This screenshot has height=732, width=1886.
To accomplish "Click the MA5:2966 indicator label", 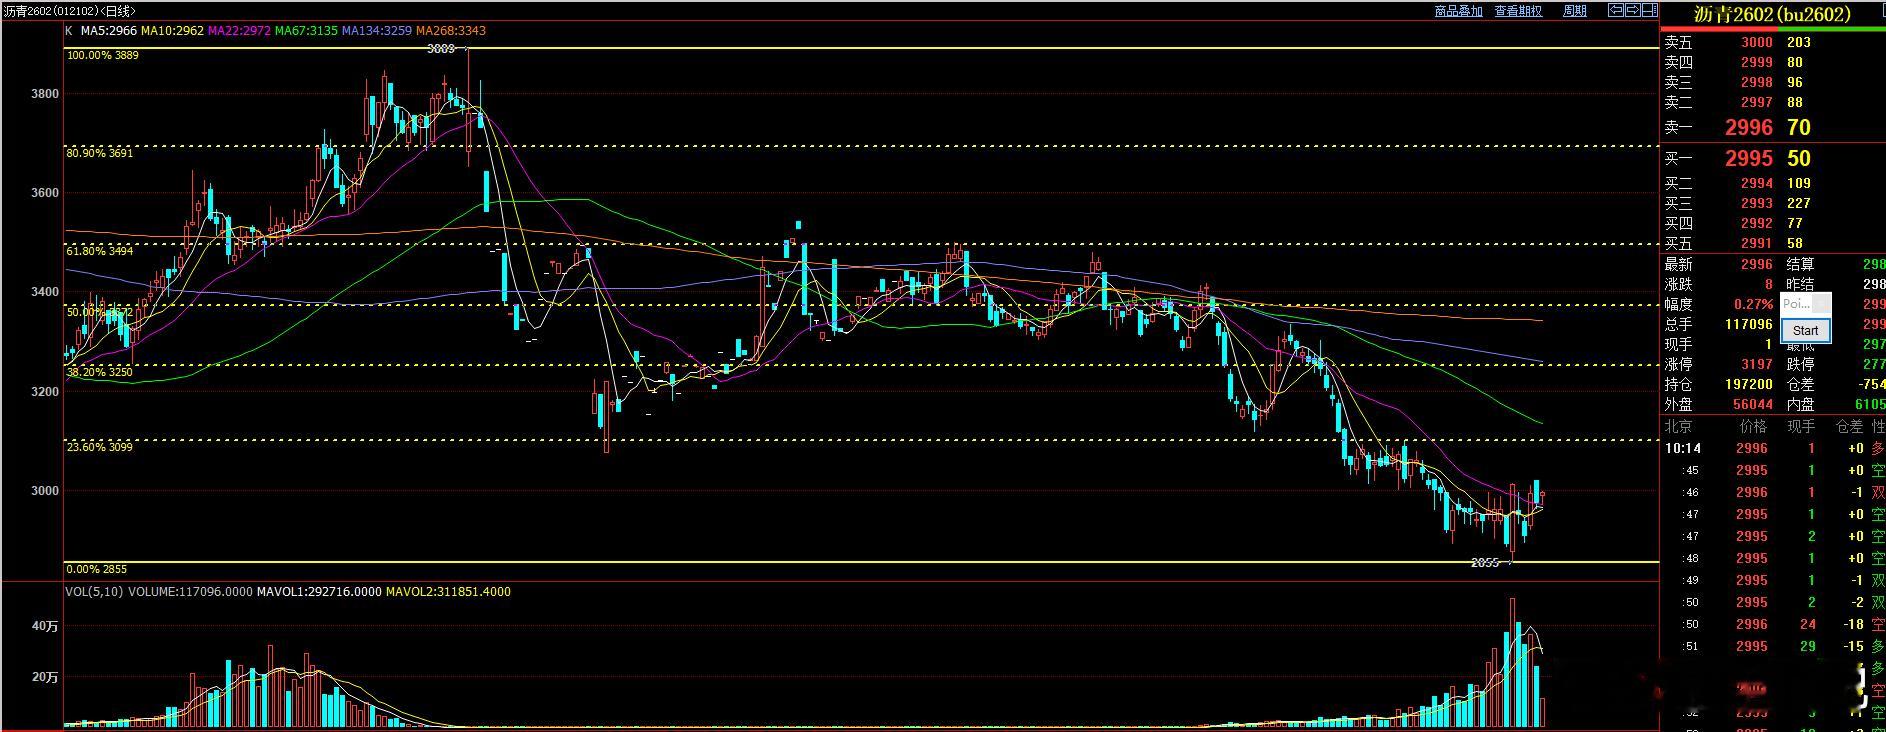I will click(x=108, y=31).
